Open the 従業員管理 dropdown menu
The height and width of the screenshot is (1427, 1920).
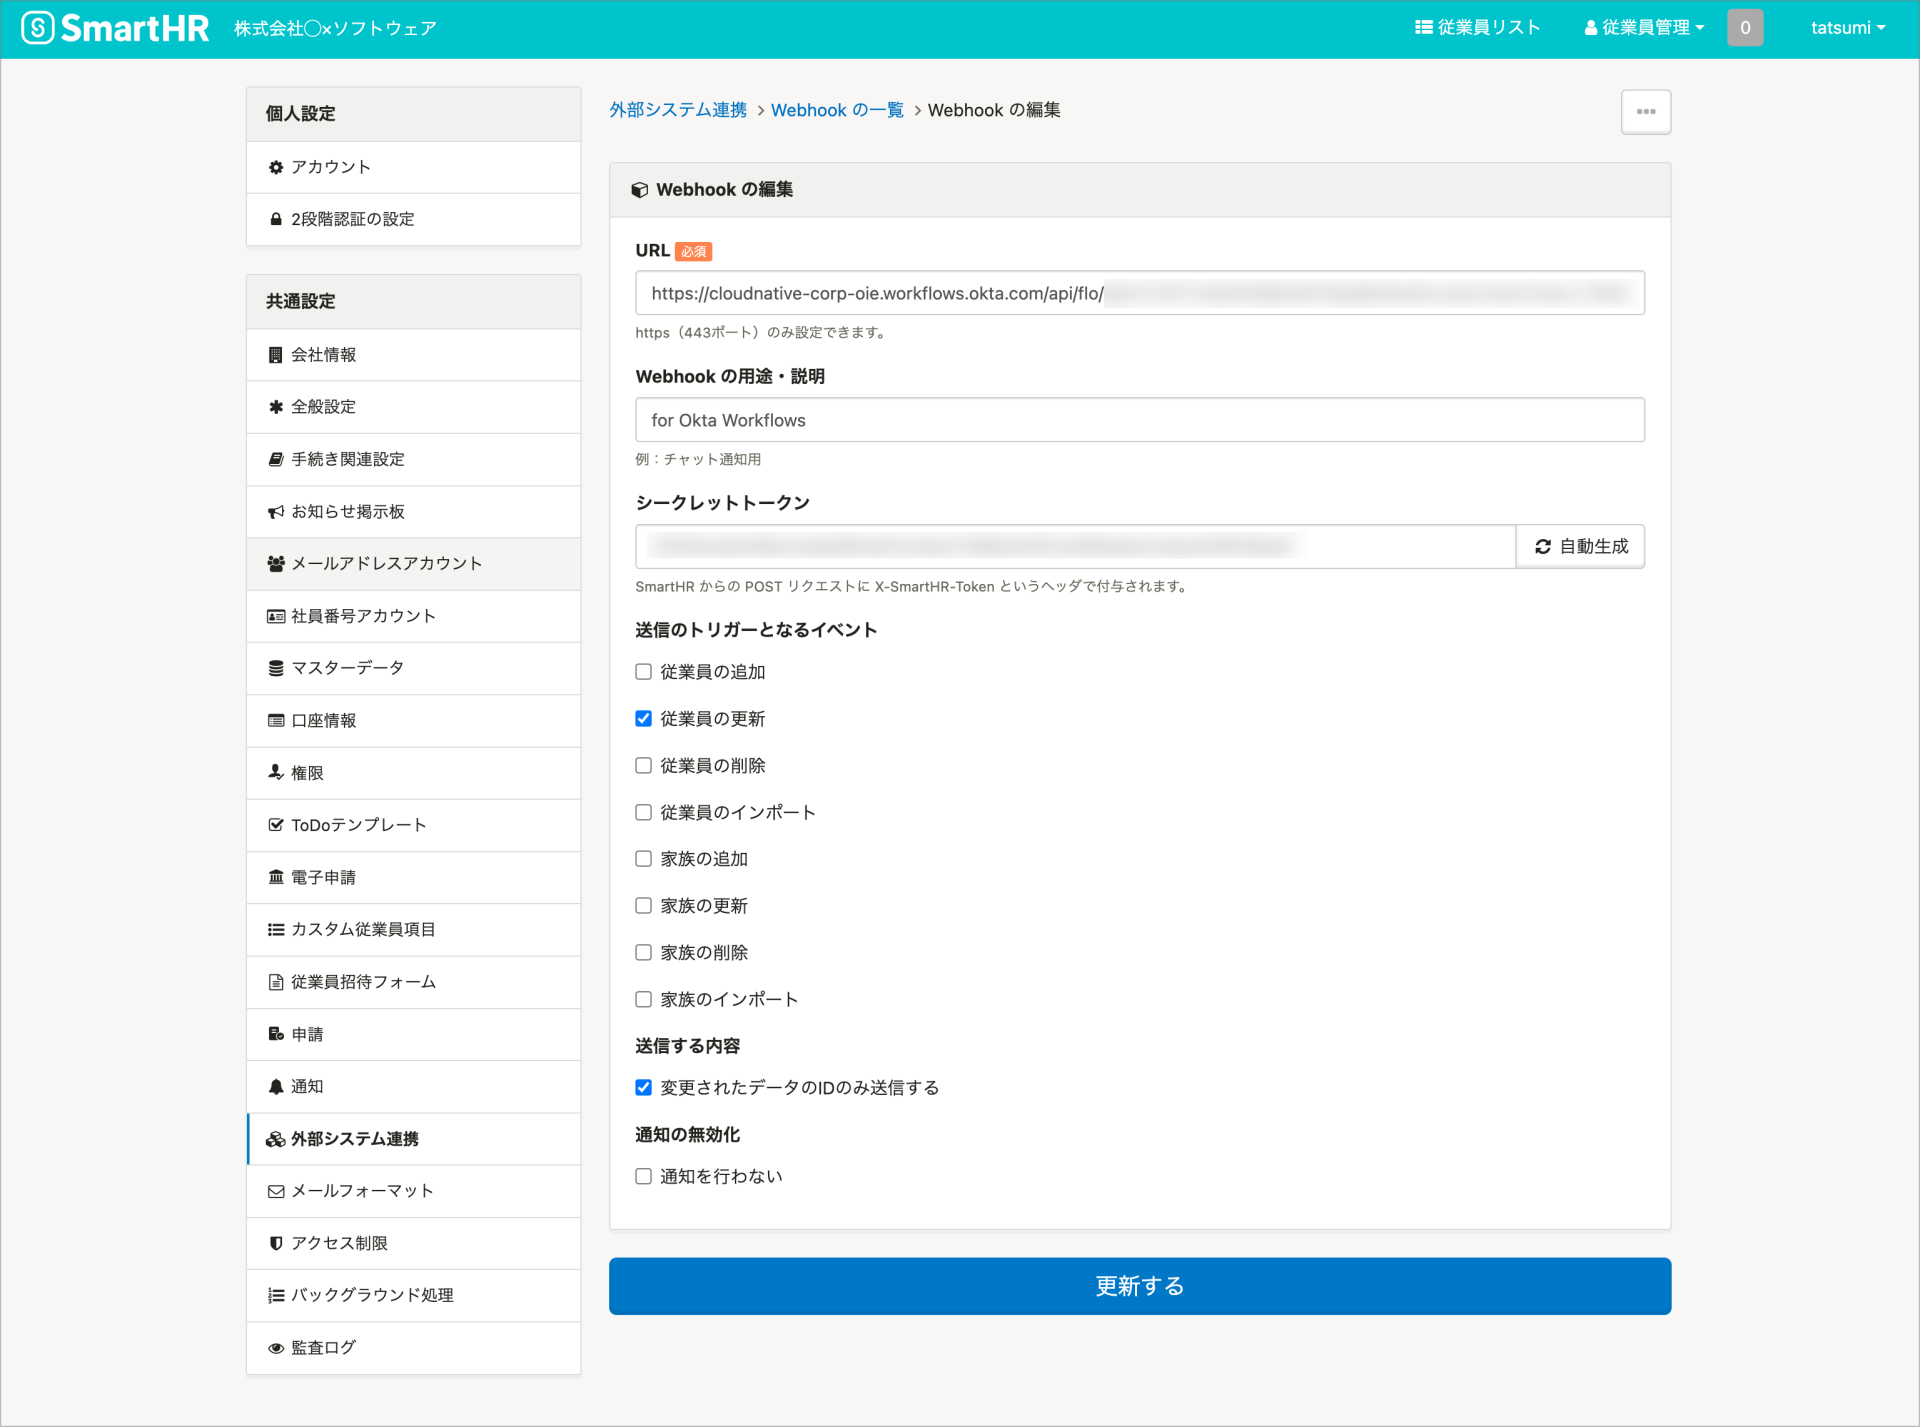[x=1643, y=27]
